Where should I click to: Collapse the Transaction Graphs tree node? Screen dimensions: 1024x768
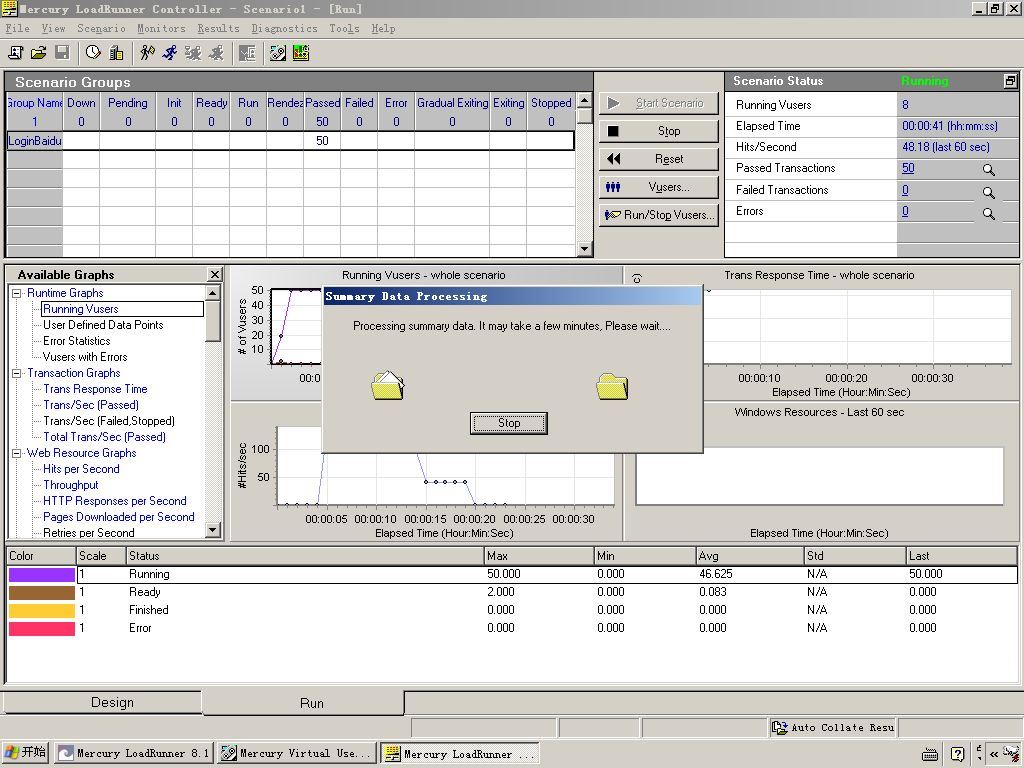coord(17,374)
